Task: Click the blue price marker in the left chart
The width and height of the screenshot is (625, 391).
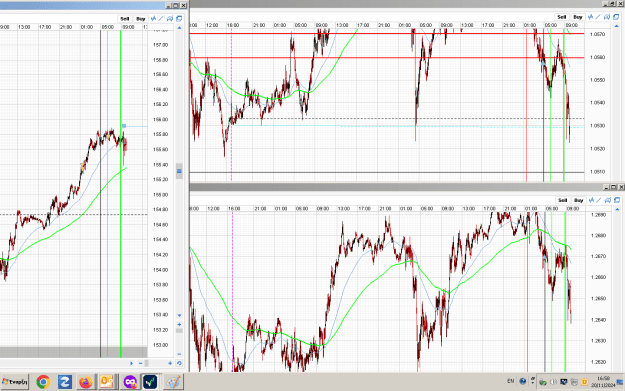Action: coord(124,126)
